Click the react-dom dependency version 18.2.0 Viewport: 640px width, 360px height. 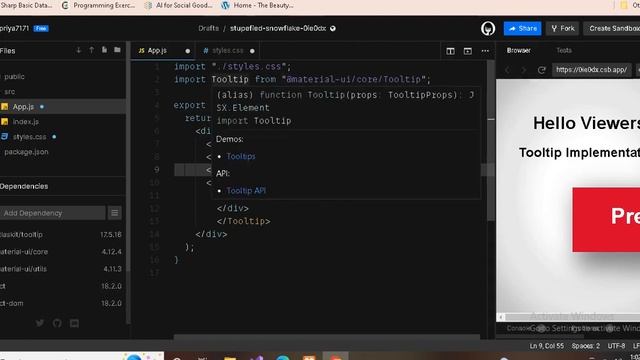(x=111, y=303)
